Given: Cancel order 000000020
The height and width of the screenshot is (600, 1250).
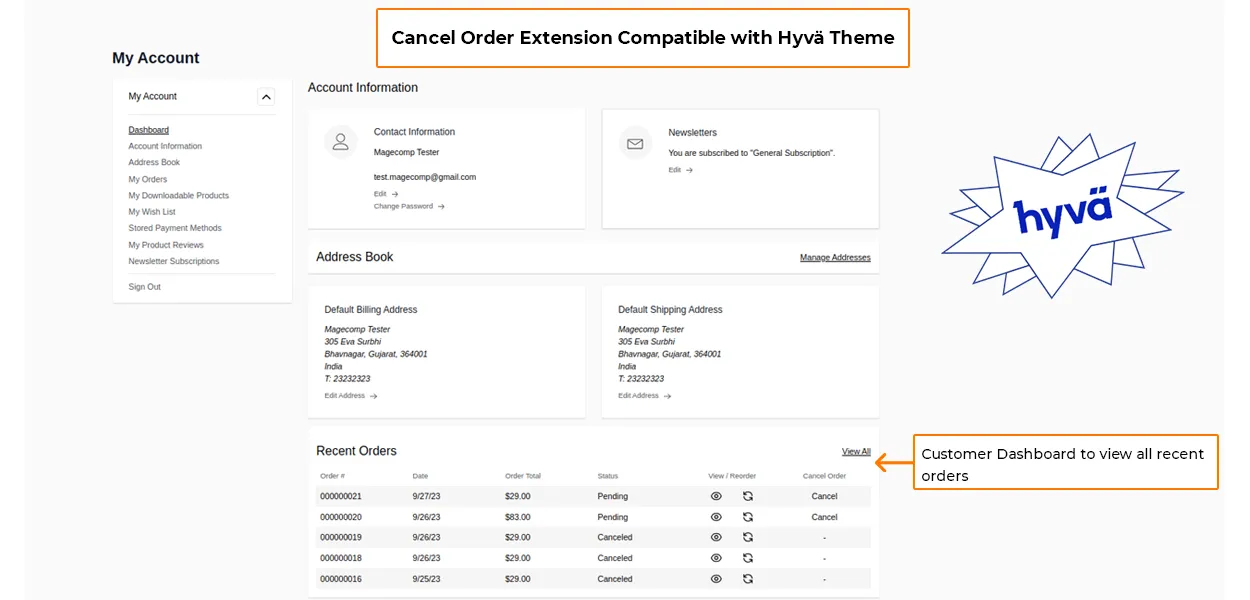Looking at the screenshot, I should [x=824, y=517].
